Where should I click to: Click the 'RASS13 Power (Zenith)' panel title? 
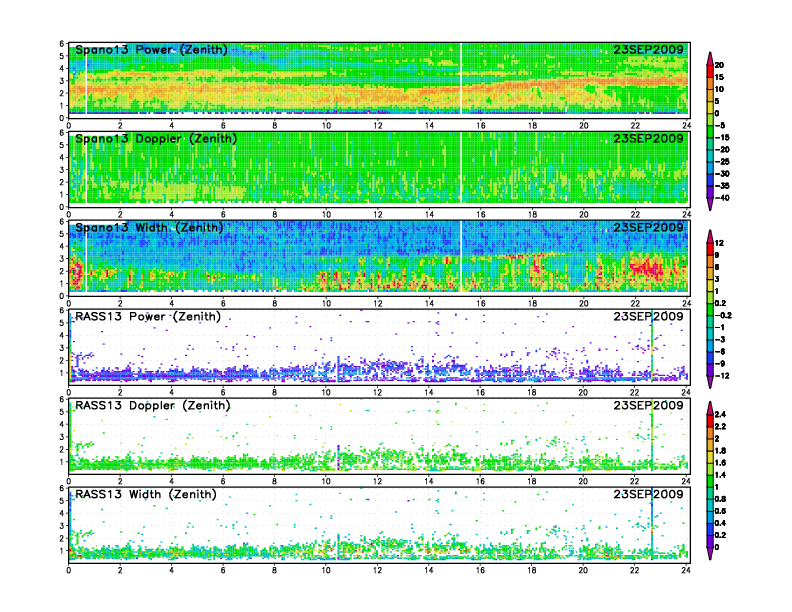click(x=148, y=317)
